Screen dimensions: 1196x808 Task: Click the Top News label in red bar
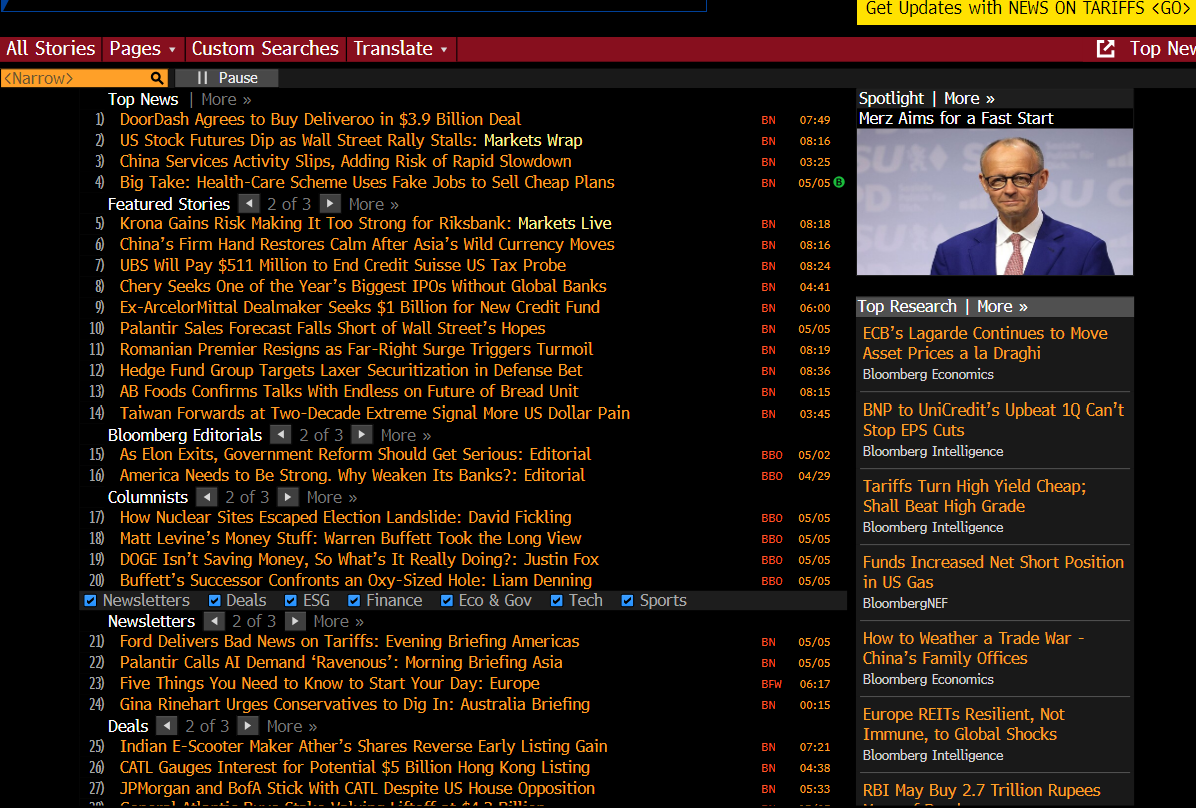pos(1162,49)
